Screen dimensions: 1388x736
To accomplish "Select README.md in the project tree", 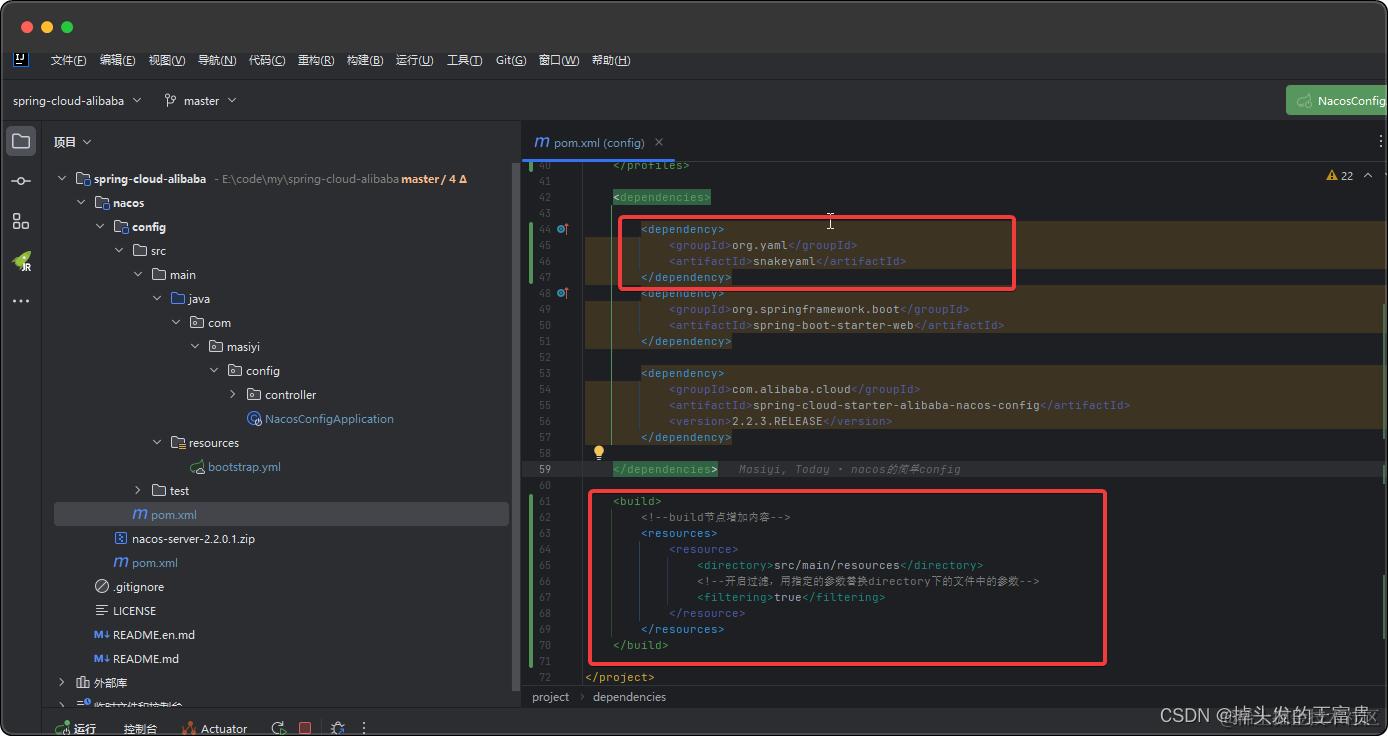I will coord(146,659).
